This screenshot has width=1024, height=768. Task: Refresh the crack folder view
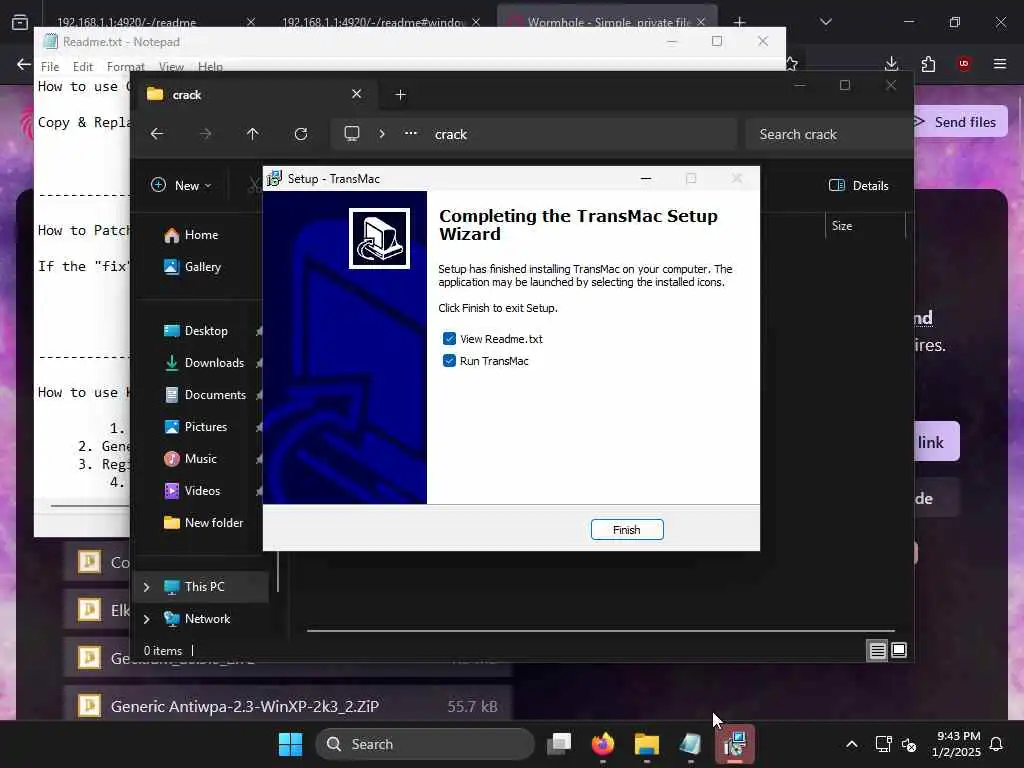tap(300, 134)
